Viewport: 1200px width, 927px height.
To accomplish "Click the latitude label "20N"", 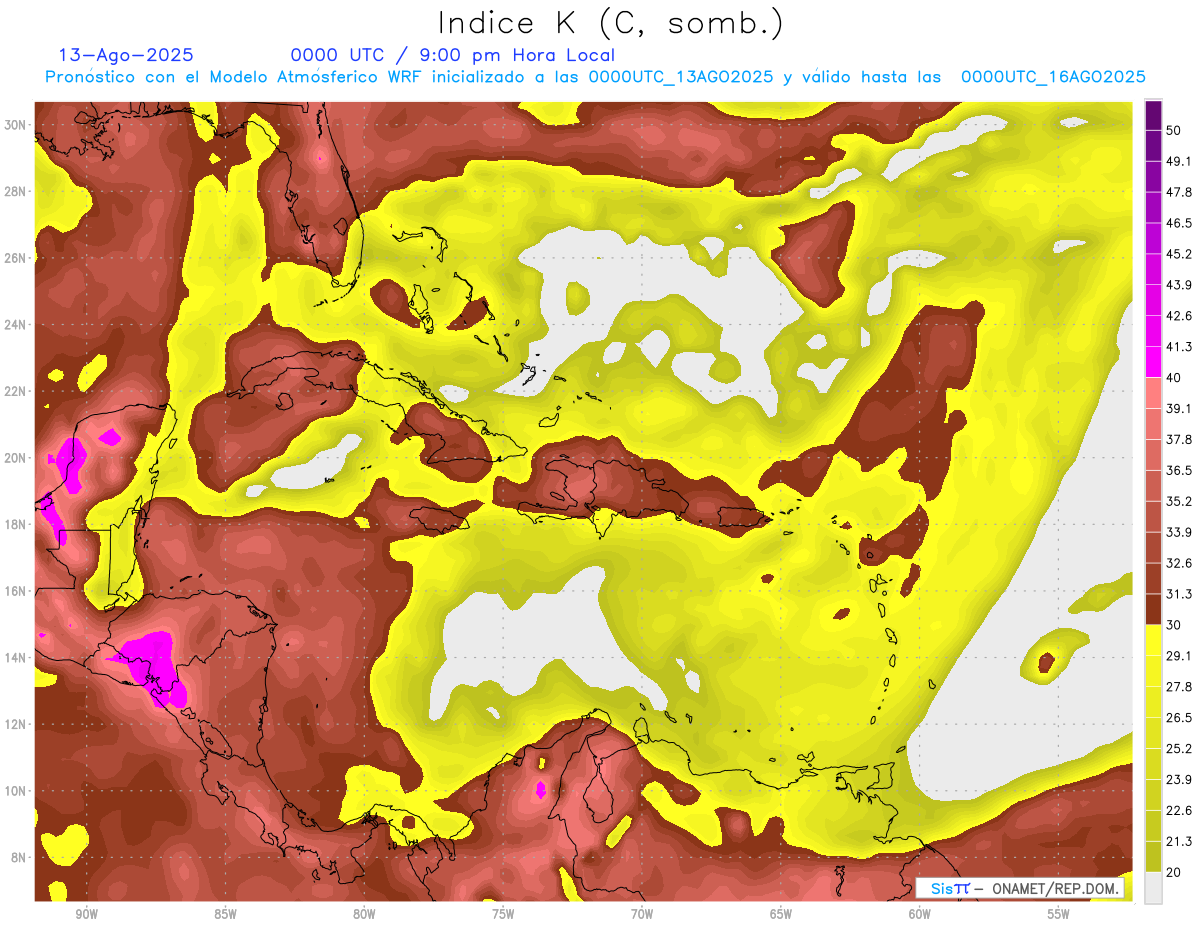I will coord(15,458).
